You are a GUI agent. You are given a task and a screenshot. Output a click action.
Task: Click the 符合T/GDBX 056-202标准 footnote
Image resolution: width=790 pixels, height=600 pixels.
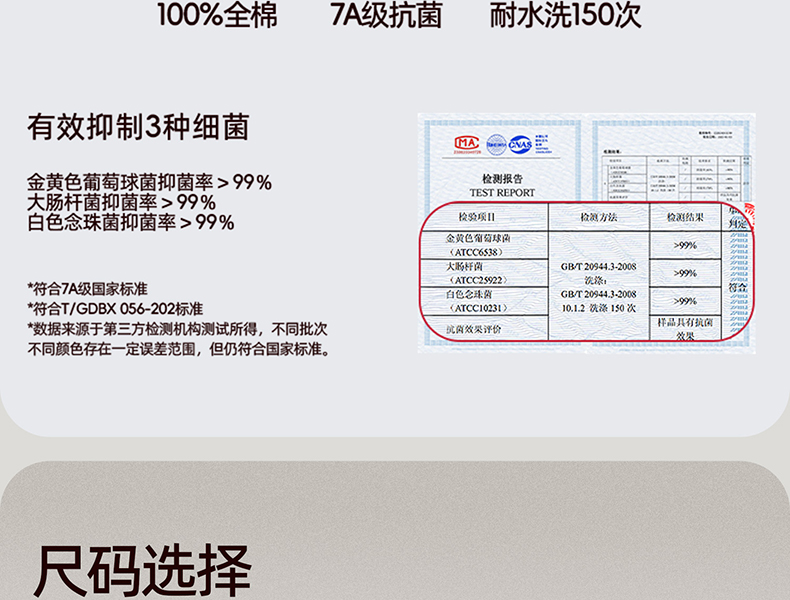click(115, 308)
